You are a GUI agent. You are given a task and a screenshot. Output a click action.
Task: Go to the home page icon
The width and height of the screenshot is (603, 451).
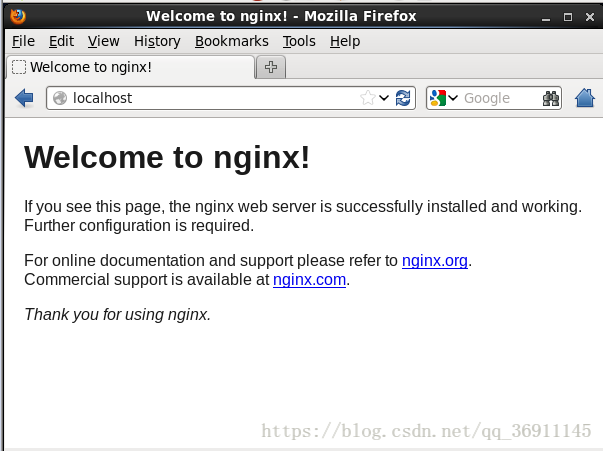[585, 98]
